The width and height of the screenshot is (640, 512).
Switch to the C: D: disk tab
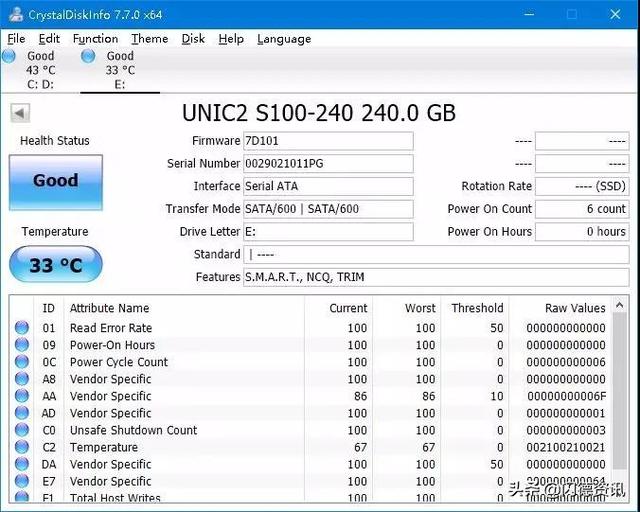[40, 70]
